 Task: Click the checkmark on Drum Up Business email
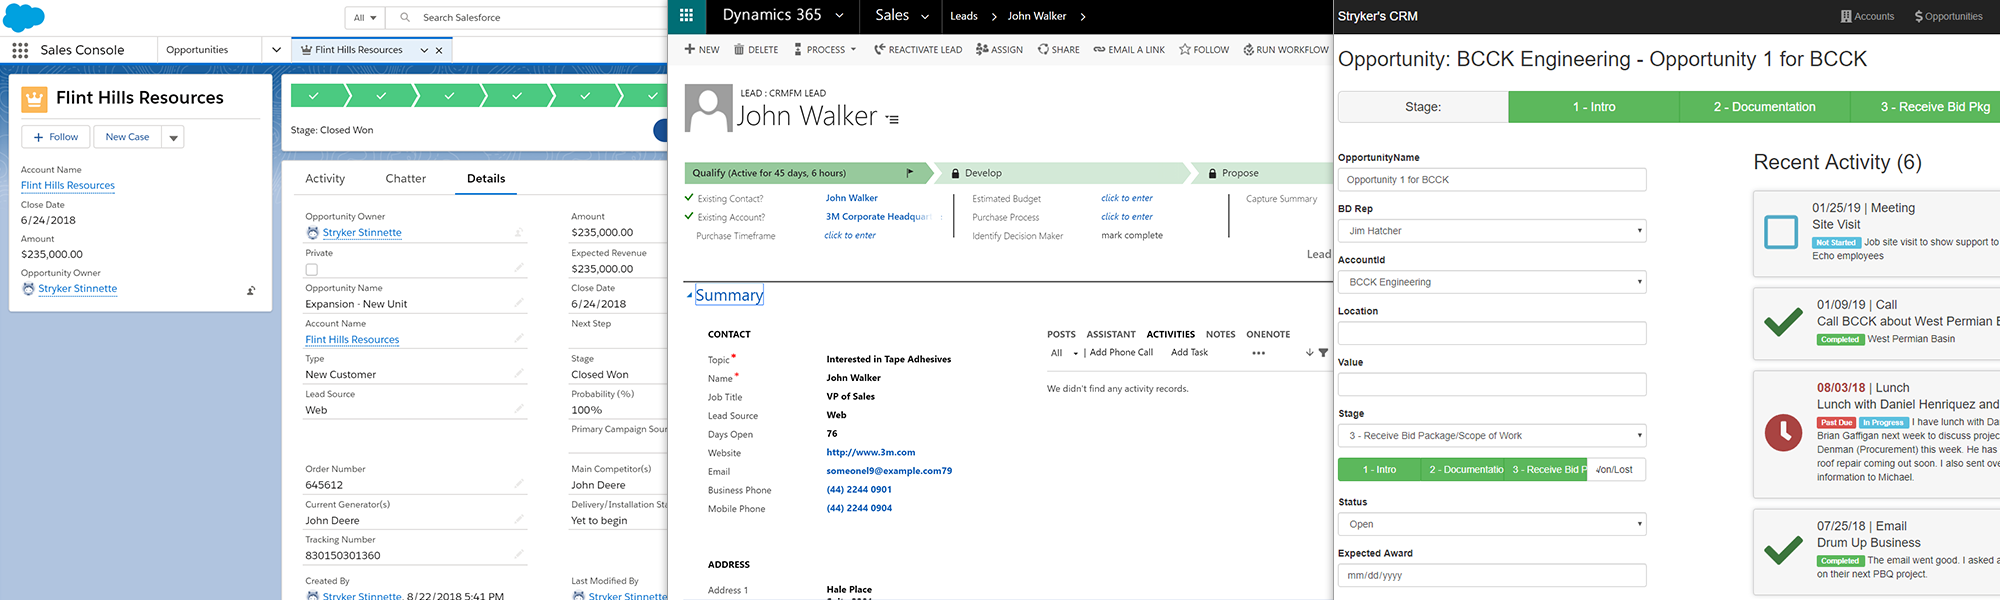(x=1783, y=551)
